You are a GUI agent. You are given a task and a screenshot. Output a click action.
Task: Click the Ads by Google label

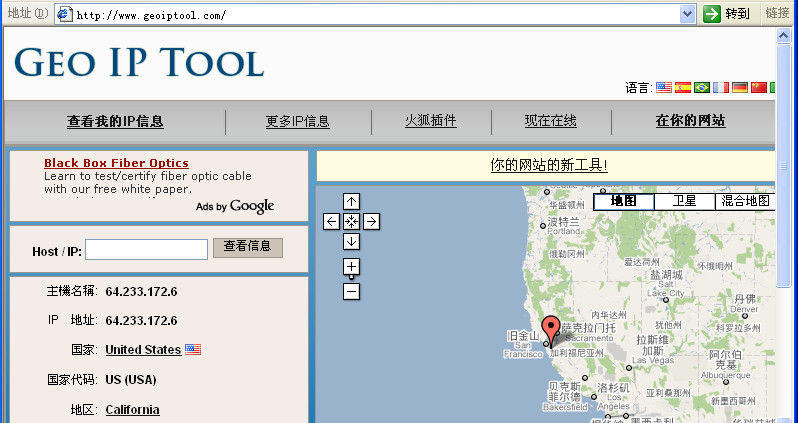click(235, 206)
